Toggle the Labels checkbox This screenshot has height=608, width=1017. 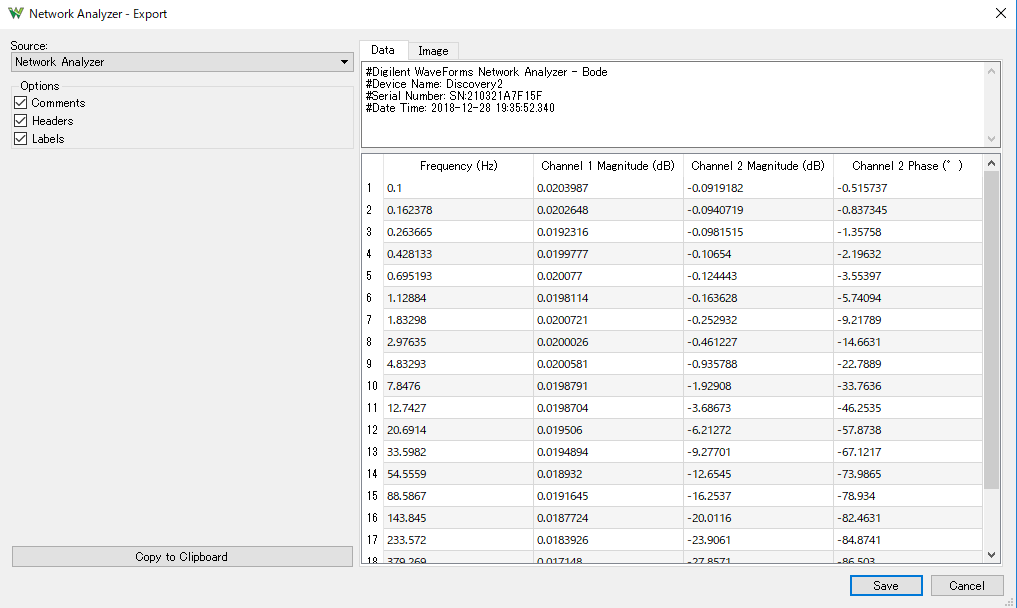(x=21, y=139)
